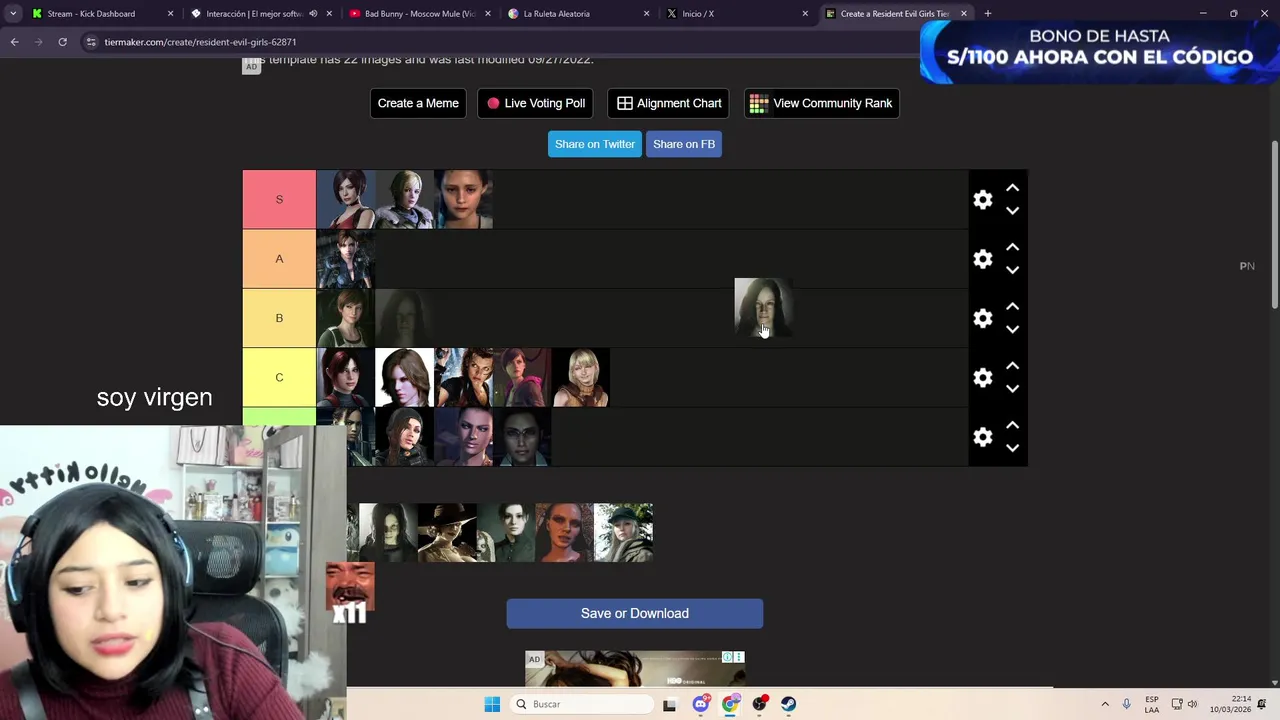Screen dimensions: 1280x720
Task: Move B tier row up
Action: pyautogui.click(x=1012, y=306)
